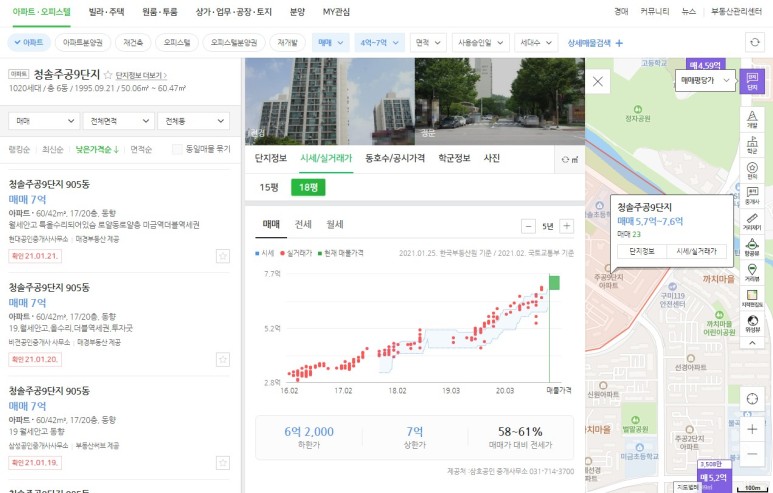Open 거리뷰 street view
Viewport: 773px width, 493px height.
[x=752, y=273]
